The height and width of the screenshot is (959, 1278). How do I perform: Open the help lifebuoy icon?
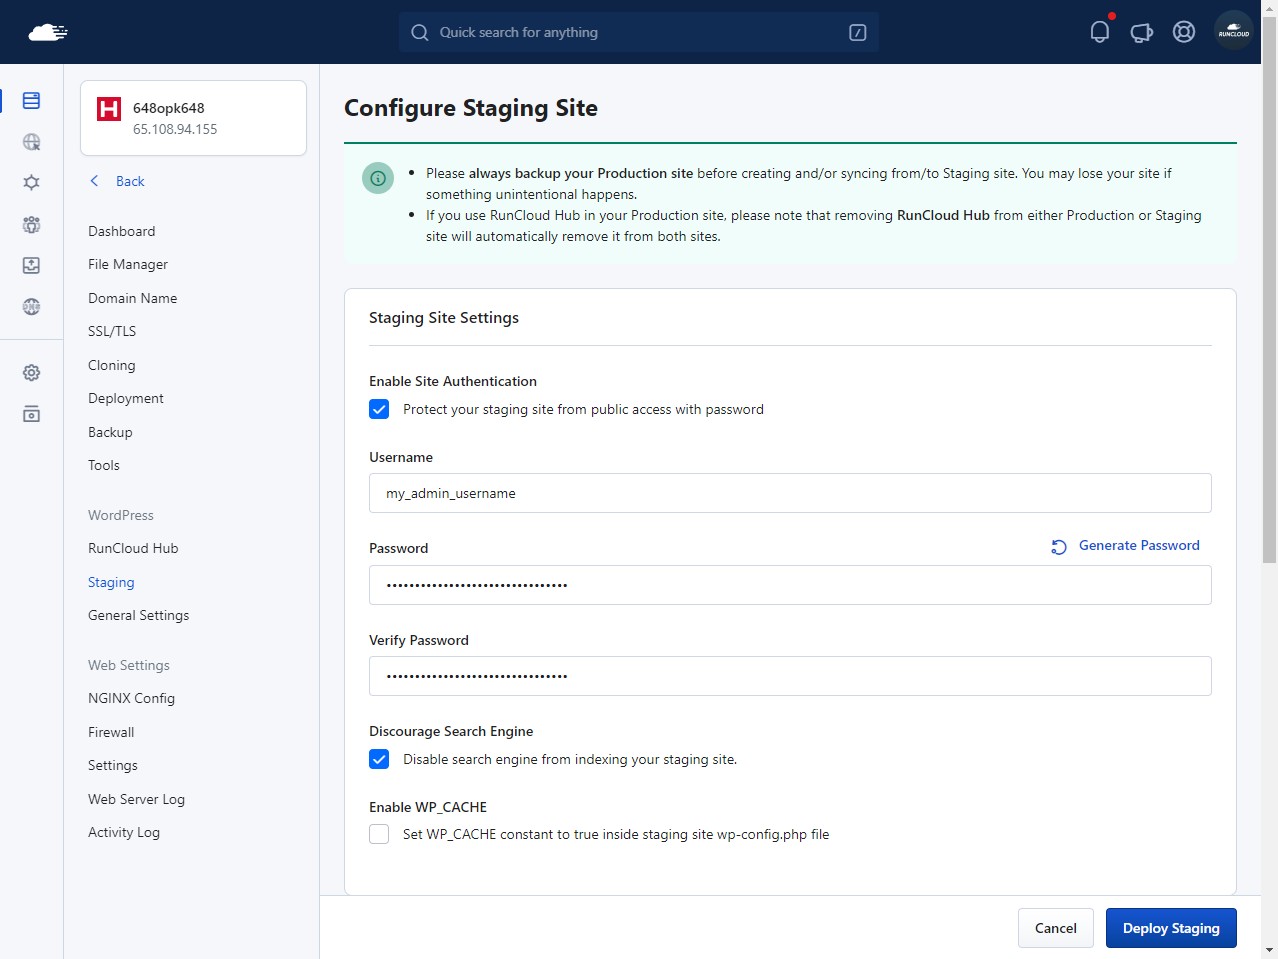pos(1184,32)
